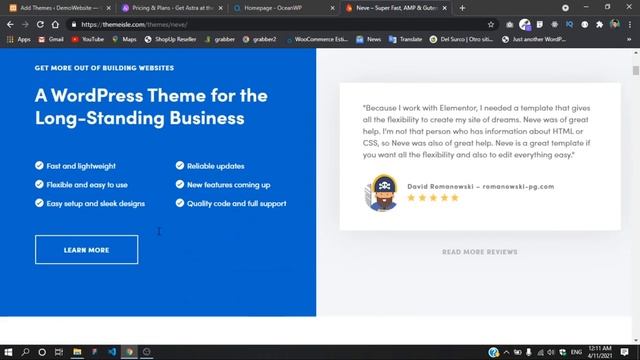Click the page vertical scrollbar thumb
Viewport: 640px width, 360px height.
[x=636, y=70]
